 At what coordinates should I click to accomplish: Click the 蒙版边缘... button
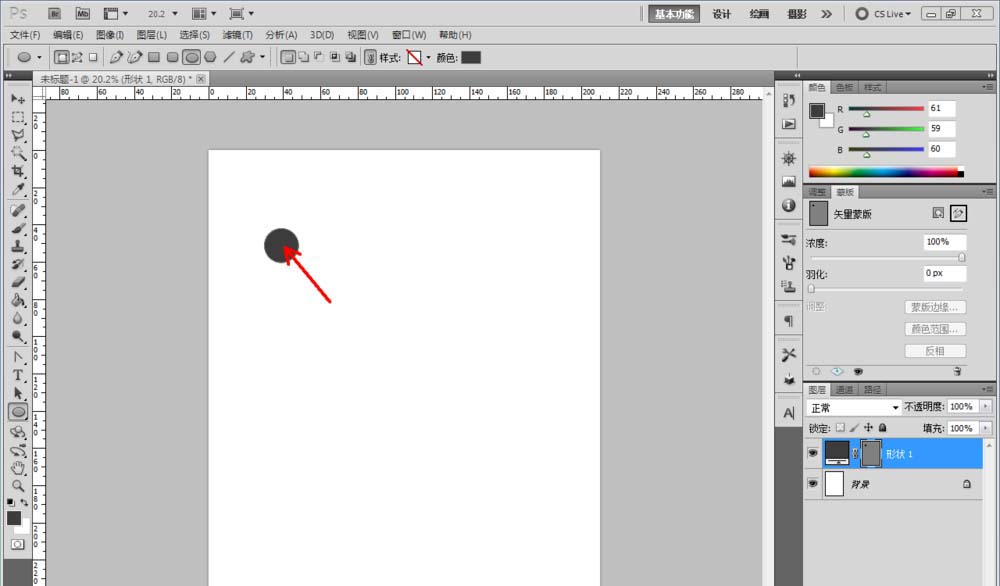click(x=935, y=307)
